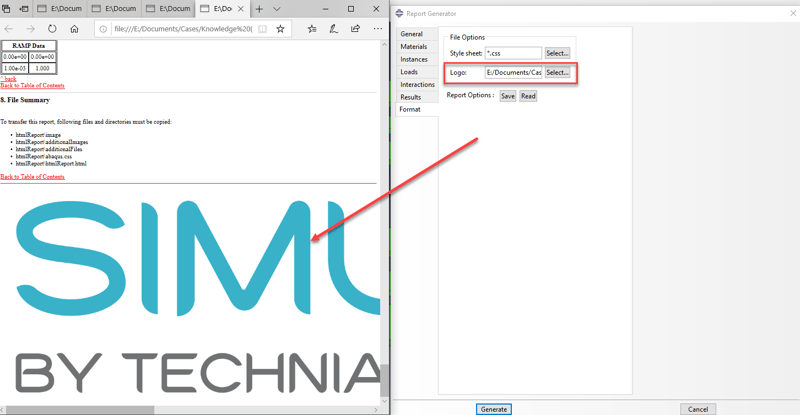Open a new browser tab
Image resolution: width=800 pixels, height=415 pixels.
(x=259, y=9)
